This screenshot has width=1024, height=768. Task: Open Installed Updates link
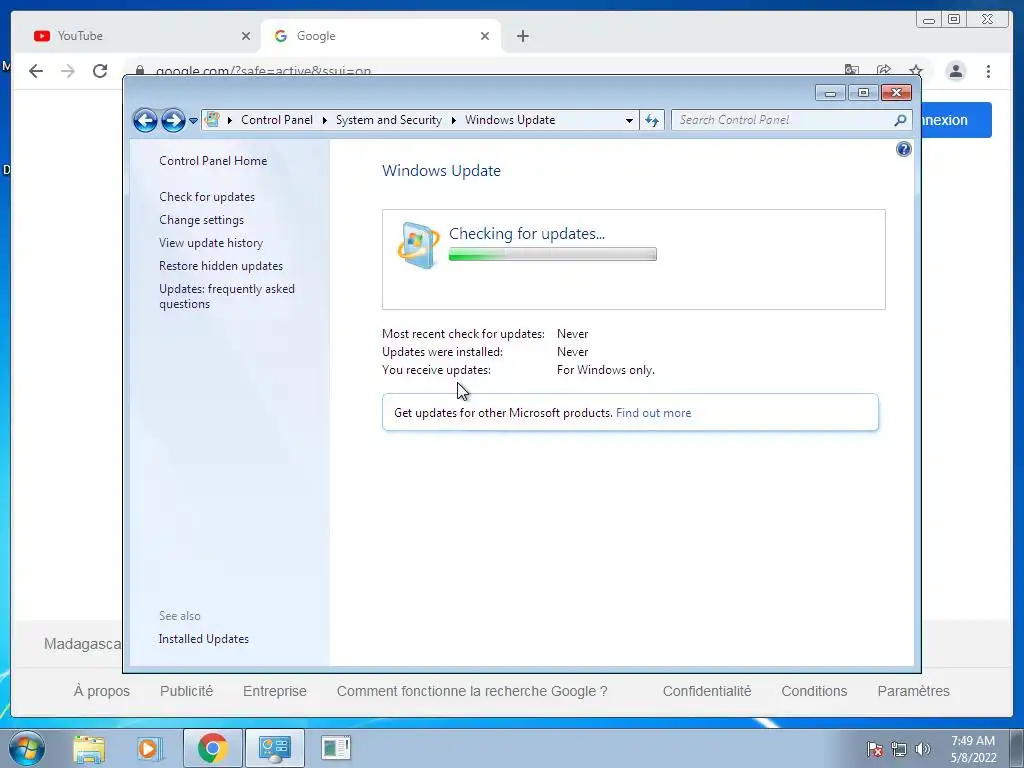204,639
